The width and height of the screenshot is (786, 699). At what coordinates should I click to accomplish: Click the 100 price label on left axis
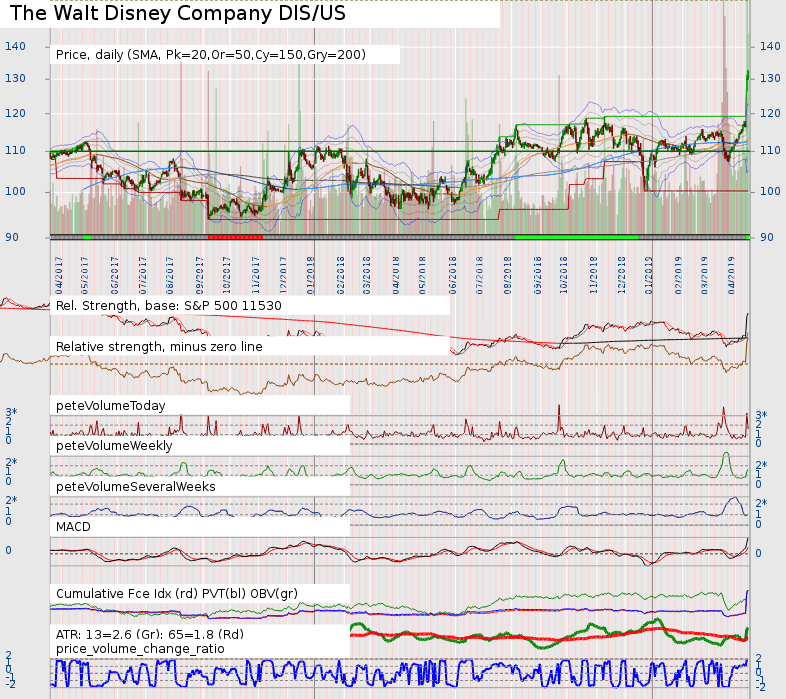pyautogui.click(x=15, y=191)
